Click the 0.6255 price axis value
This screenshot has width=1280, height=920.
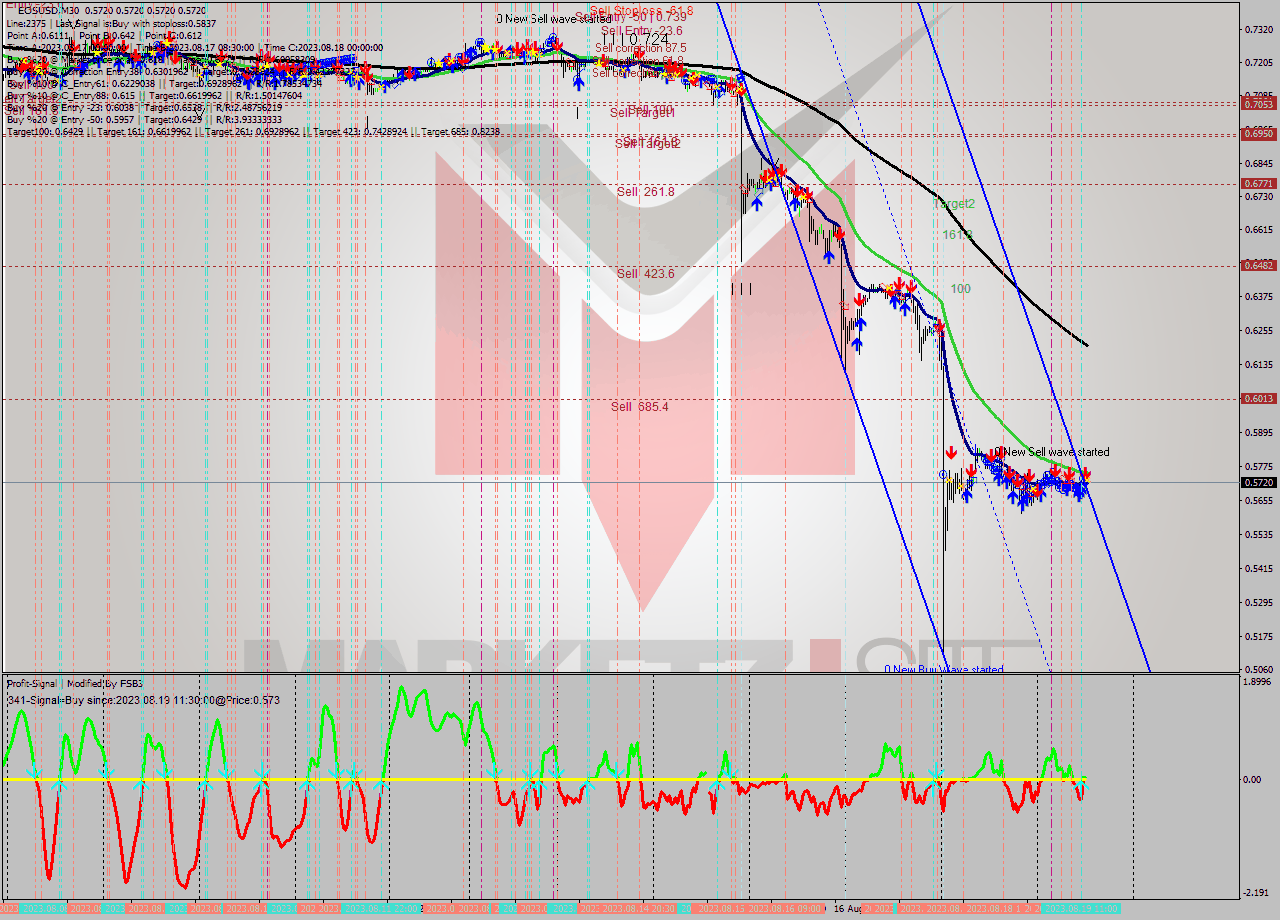point(1258,330)
